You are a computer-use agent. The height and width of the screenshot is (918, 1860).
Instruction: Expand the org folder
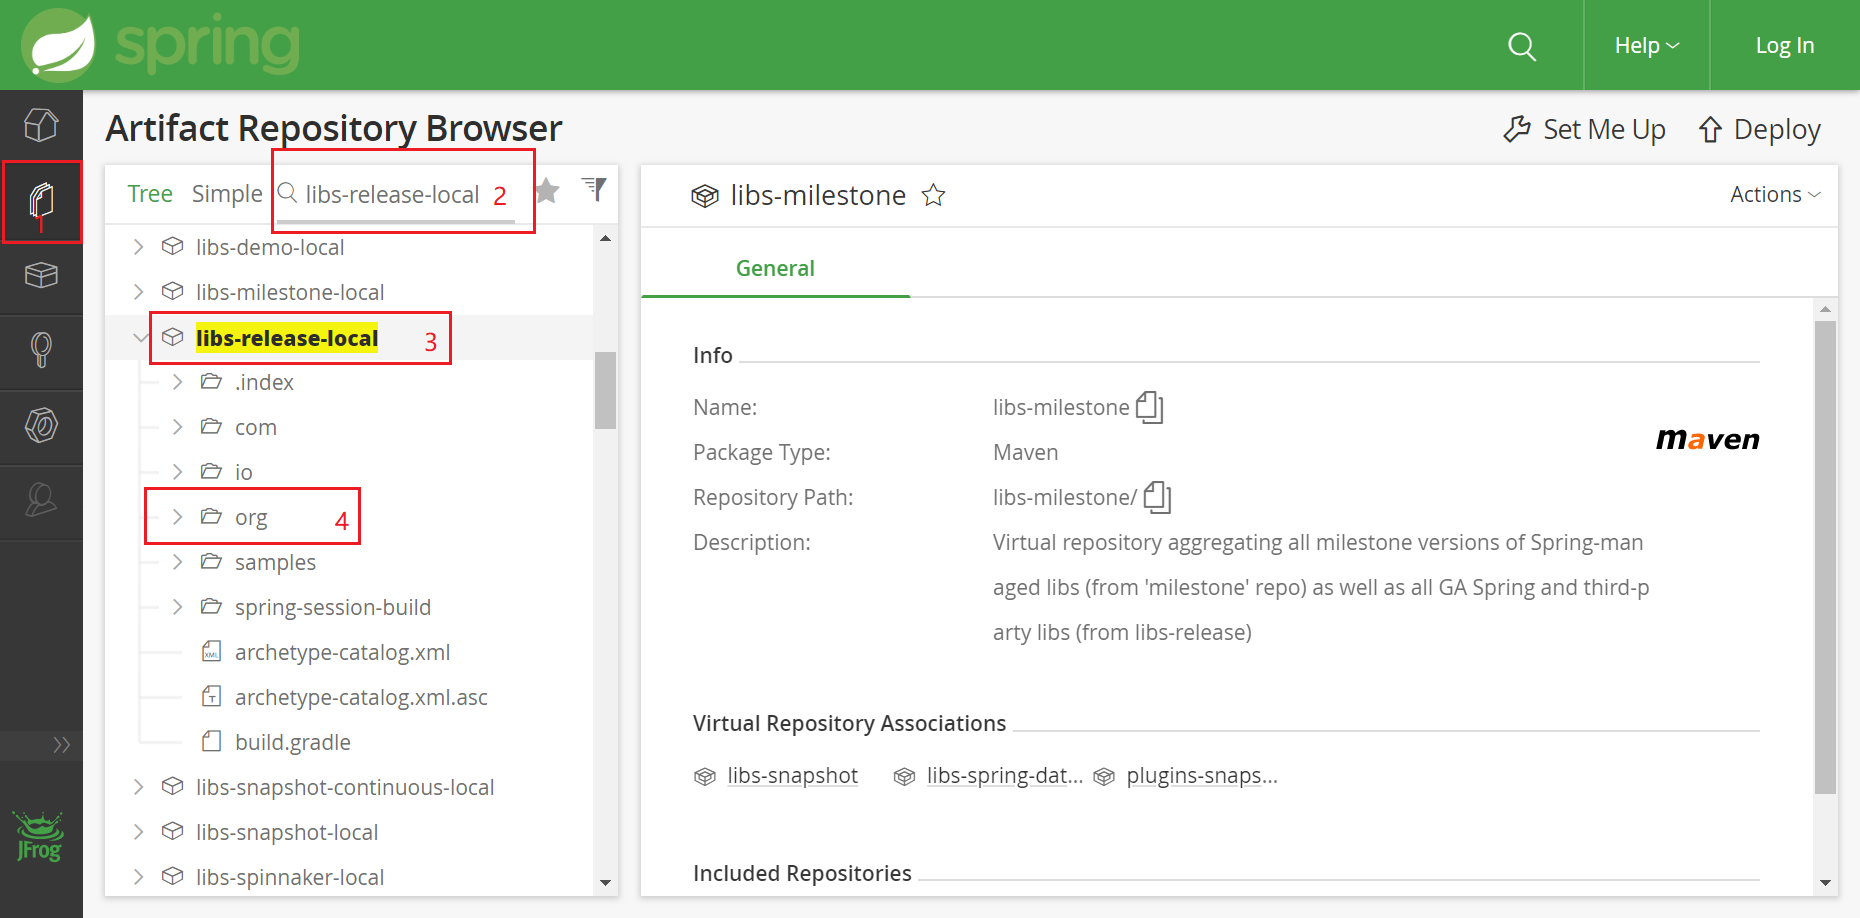coord(176,516)
